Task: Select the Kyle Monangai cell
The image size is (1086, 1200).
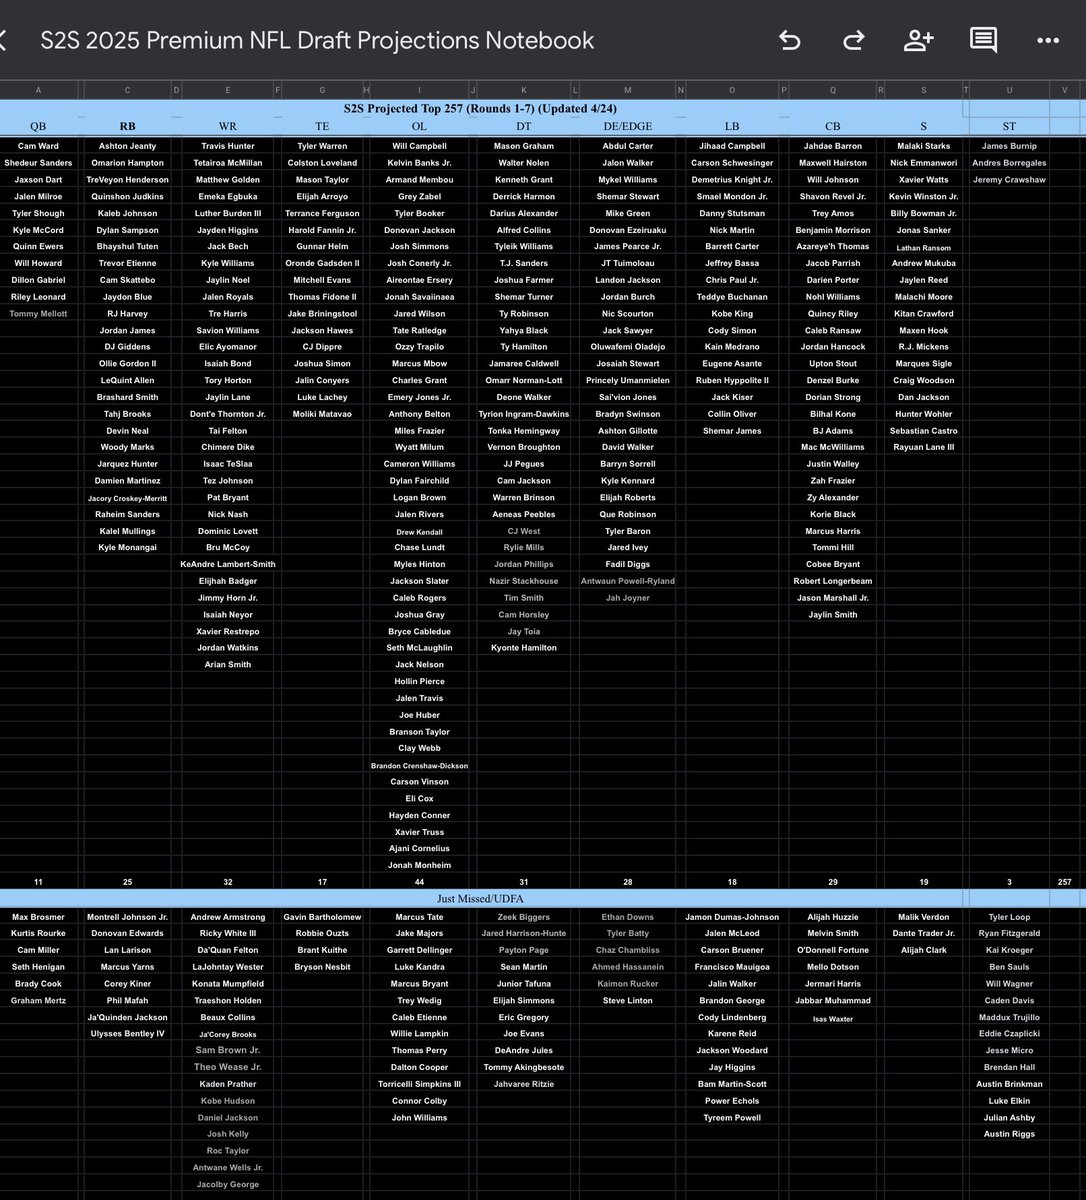Action: (127, 548)
